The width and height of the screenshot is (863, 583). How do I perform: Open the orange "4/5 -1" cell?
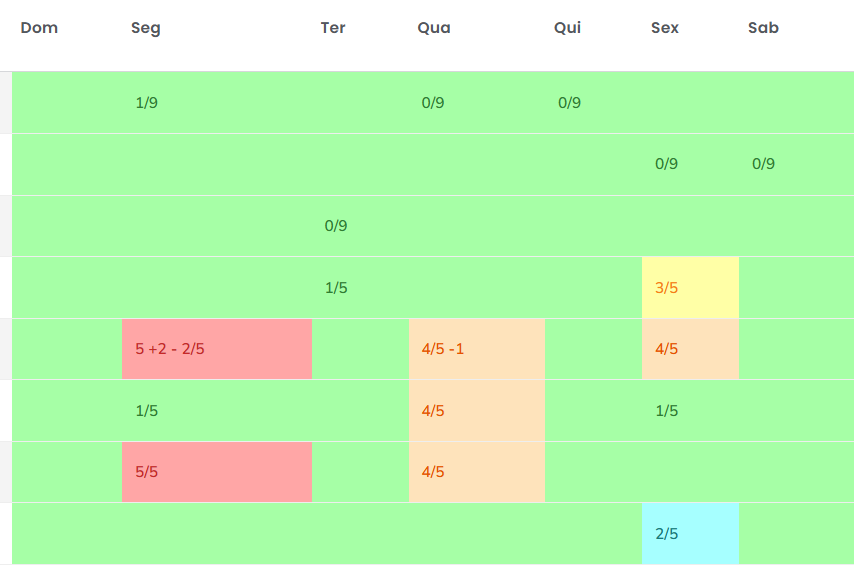tap(476, 349)
